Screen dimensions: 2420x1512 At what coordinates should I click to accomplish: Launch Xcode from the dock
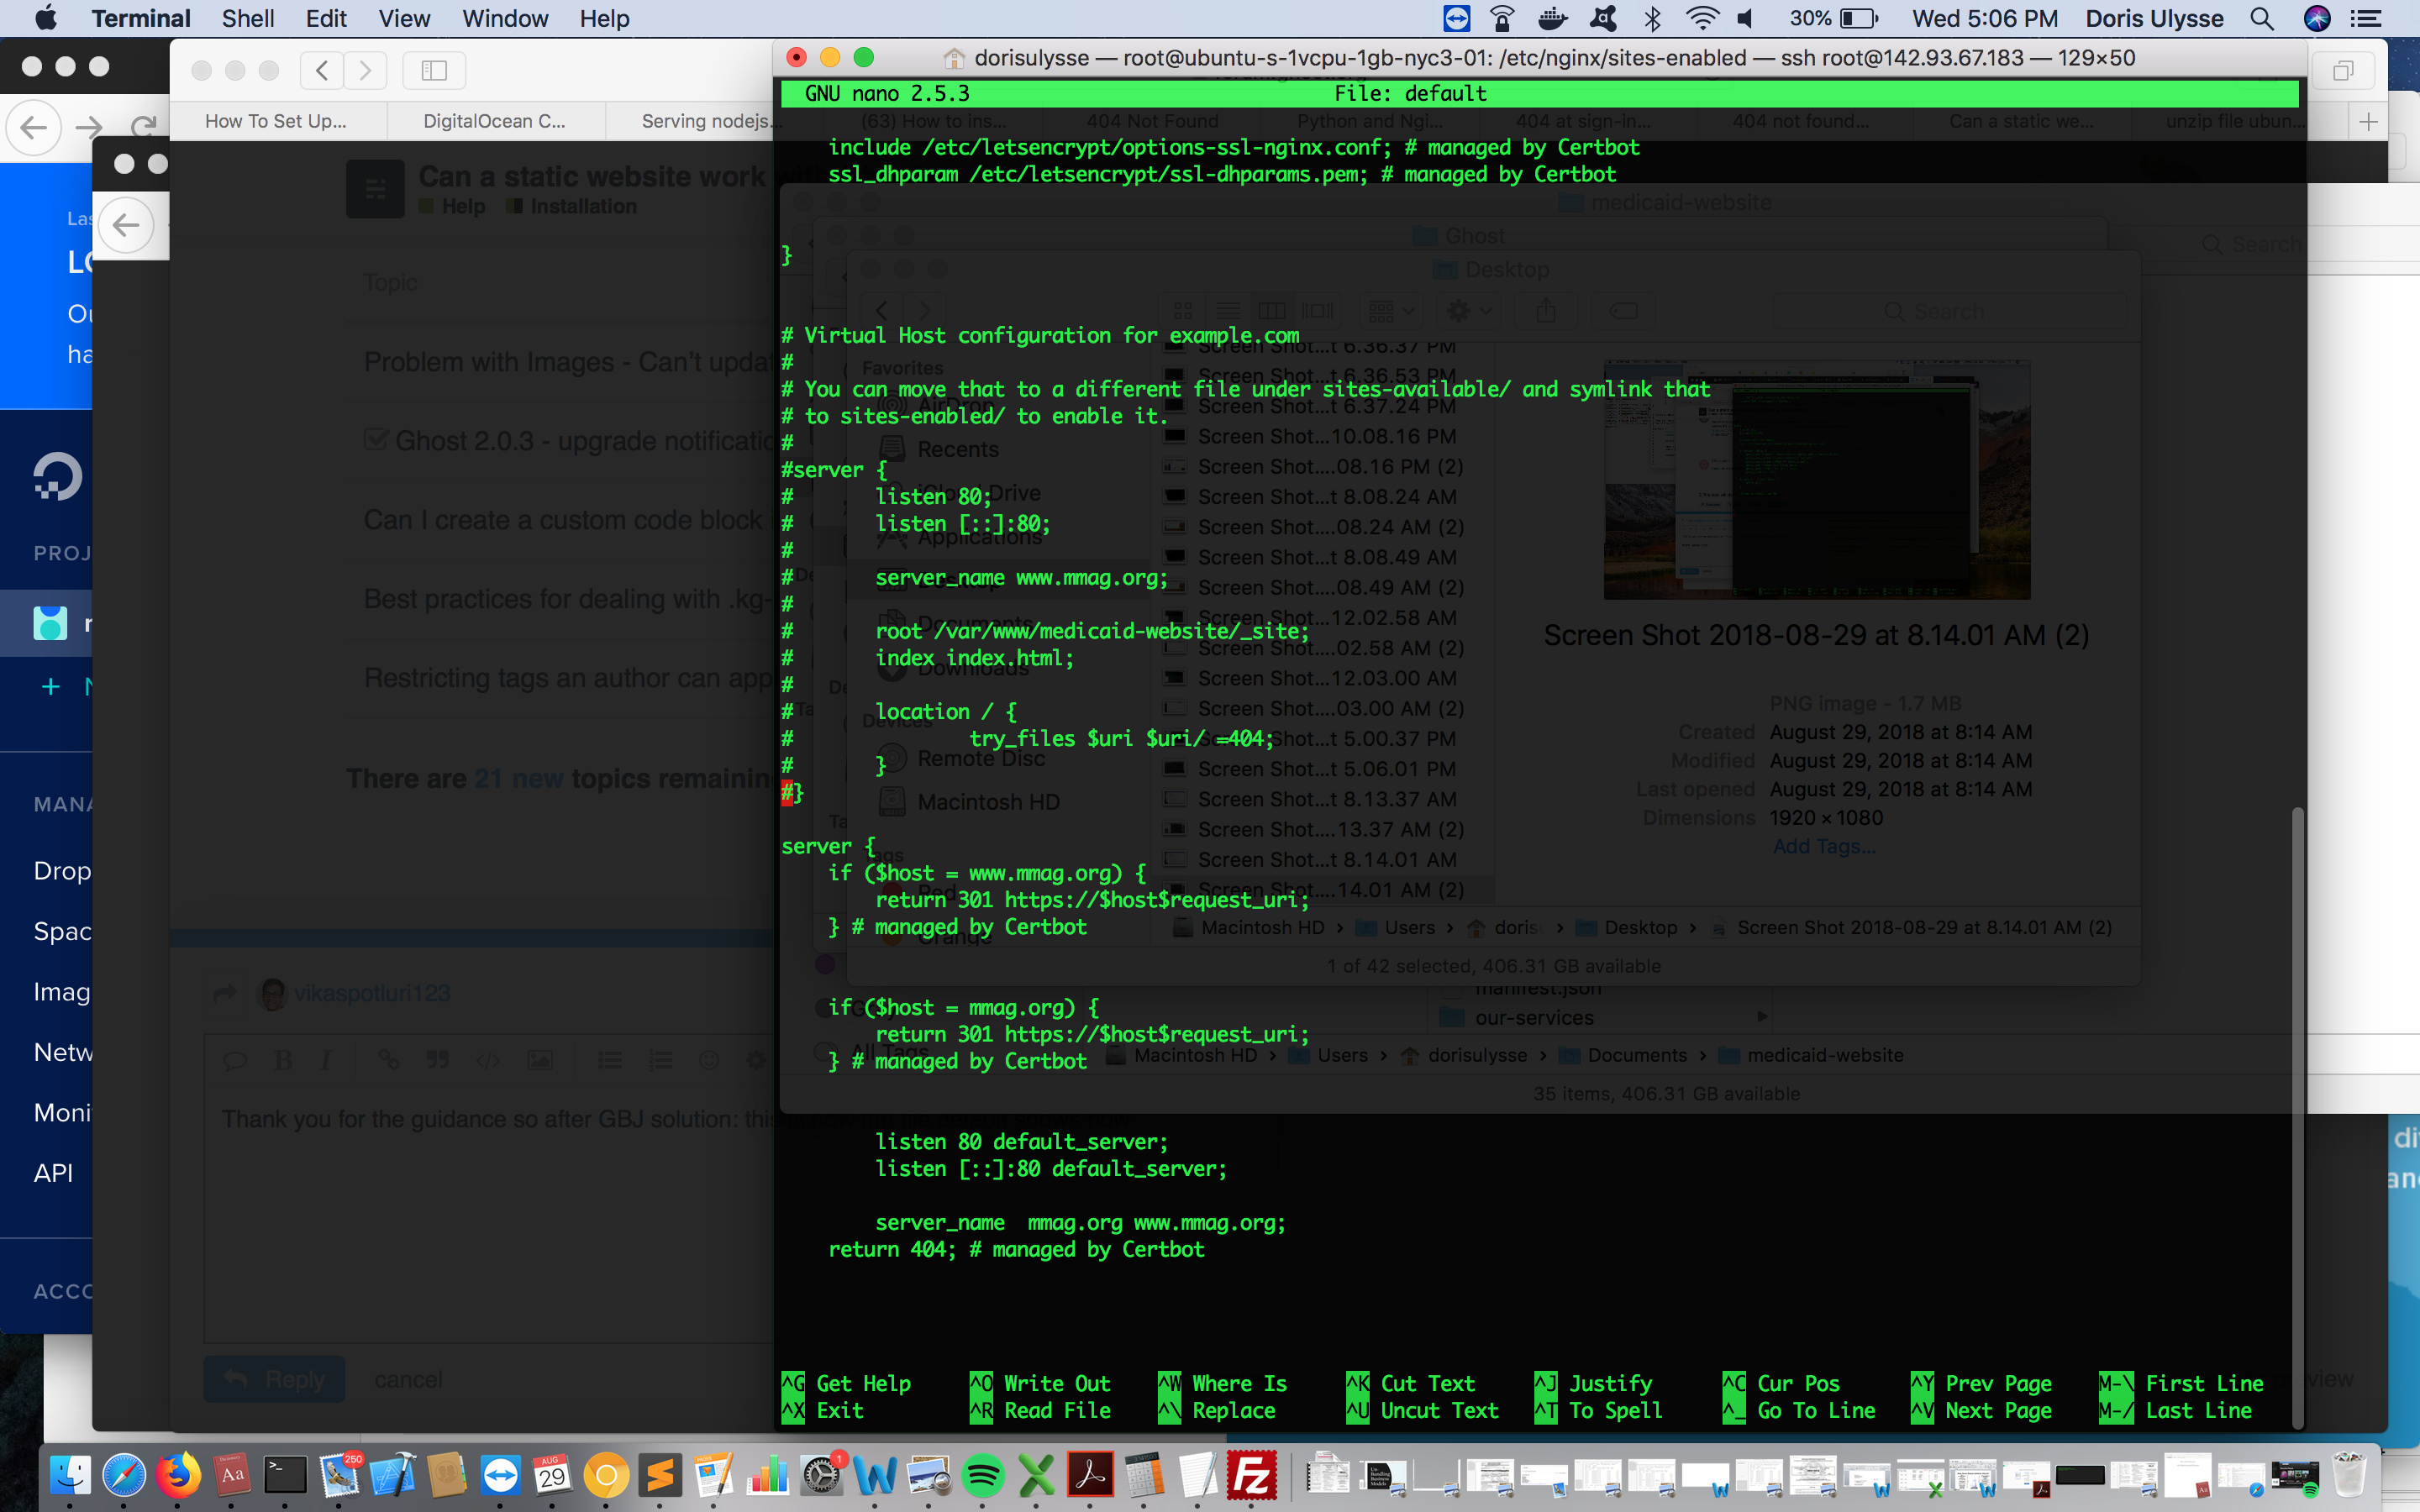393,1475
